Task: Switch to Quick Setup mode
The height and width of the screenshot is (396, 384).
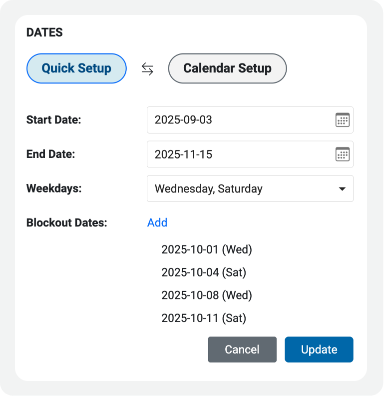Action: coord(76,68)
